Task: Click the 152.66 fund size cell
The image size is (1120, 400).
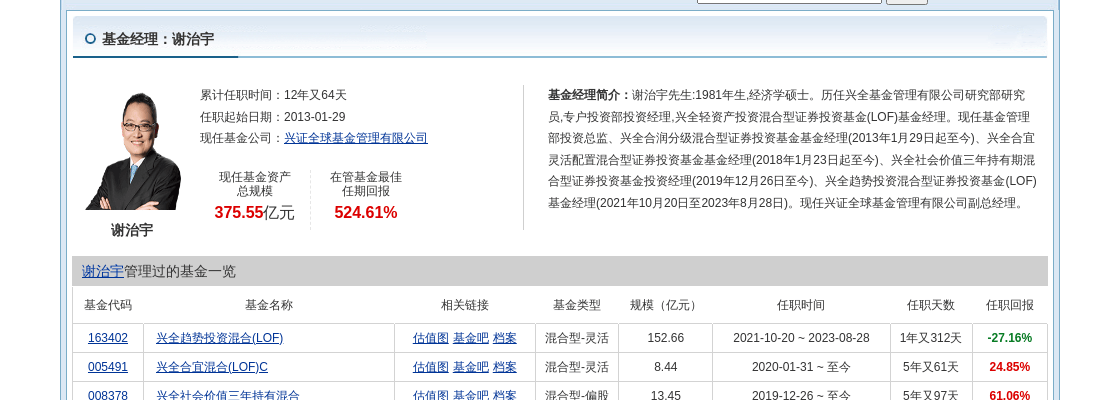Action: 665,338
